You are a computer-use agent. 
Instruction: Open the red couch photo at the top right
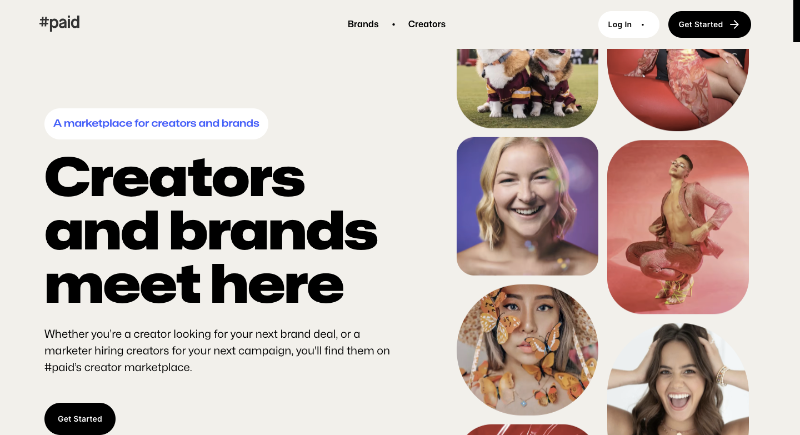(x=678, y=90)
